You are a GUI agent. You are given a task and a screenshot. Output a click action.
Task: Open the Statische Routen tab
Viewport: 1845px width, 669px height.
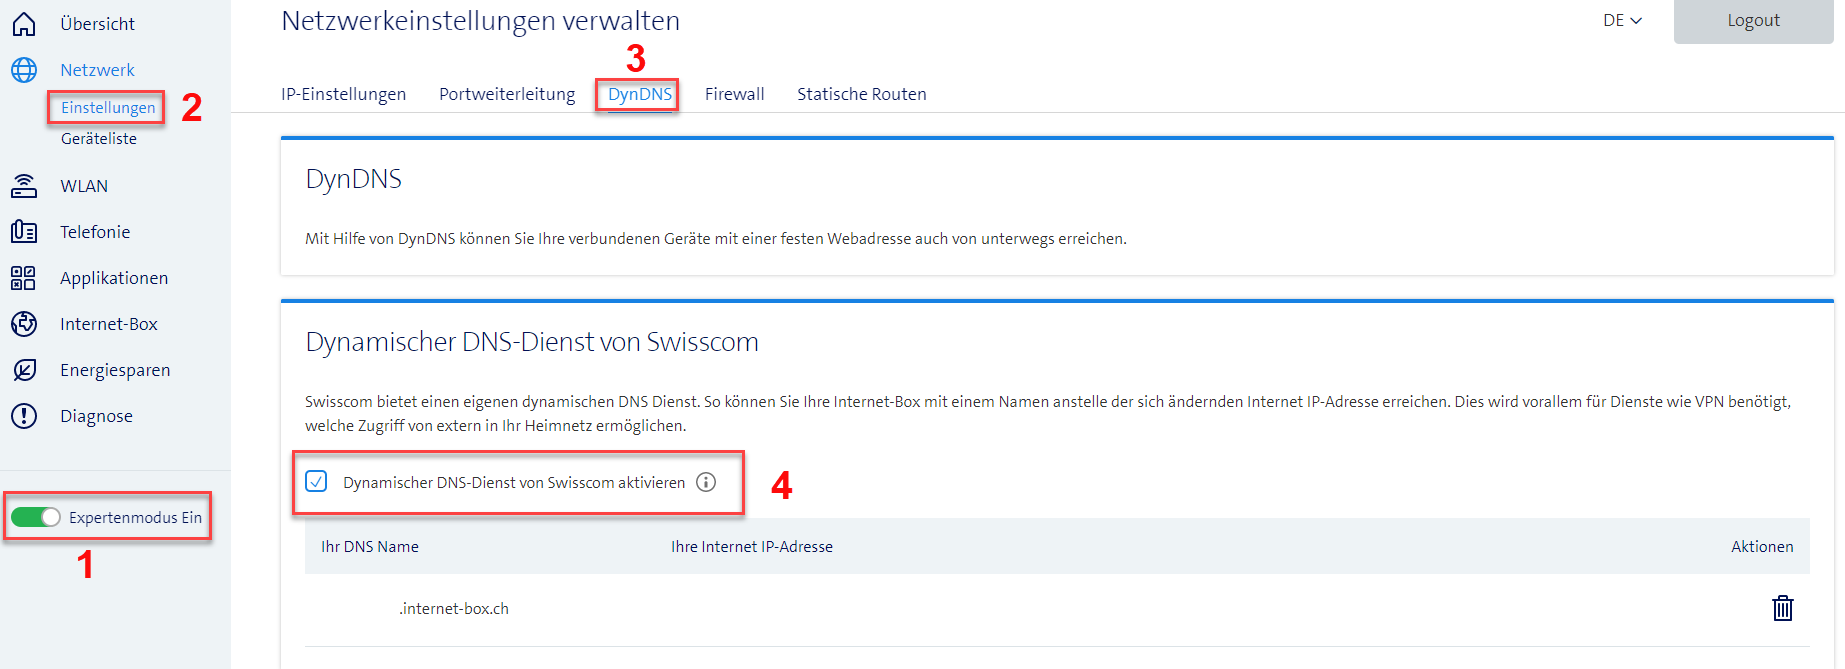862,94
